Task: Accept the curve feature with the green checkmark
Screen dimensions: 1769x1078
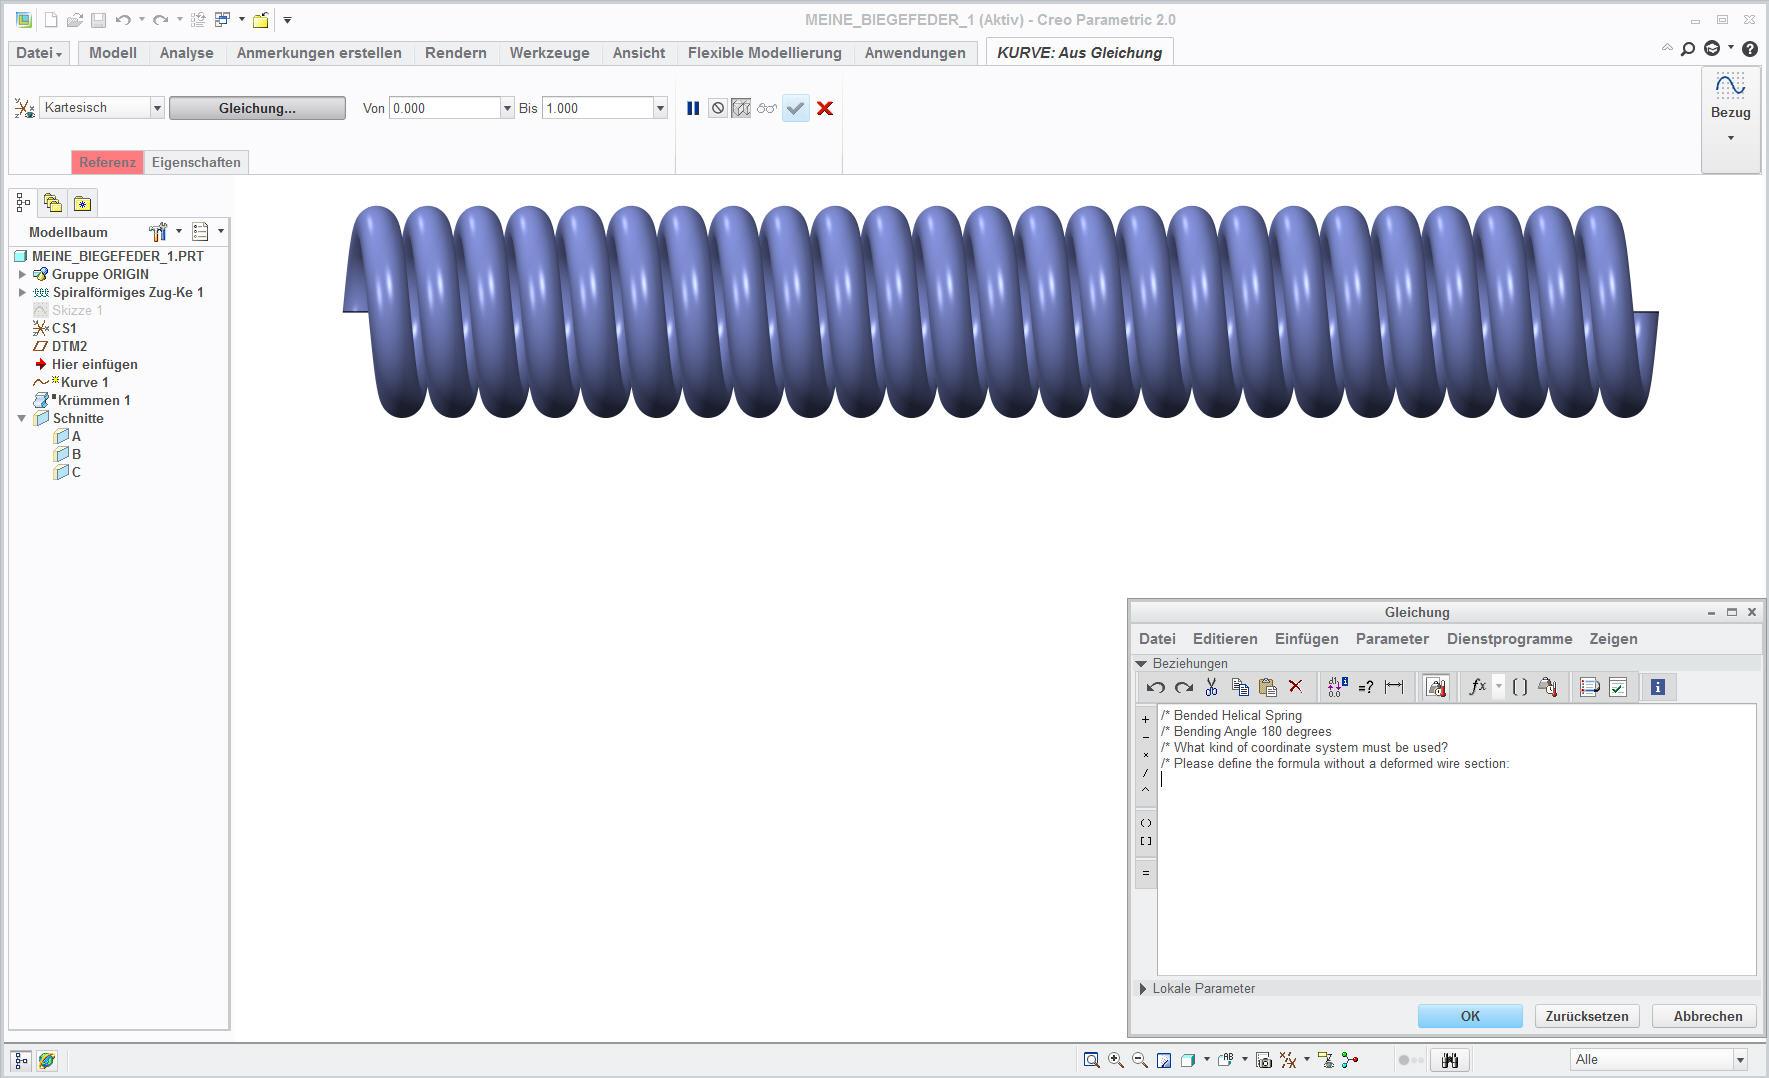Action: pos(795,108)
